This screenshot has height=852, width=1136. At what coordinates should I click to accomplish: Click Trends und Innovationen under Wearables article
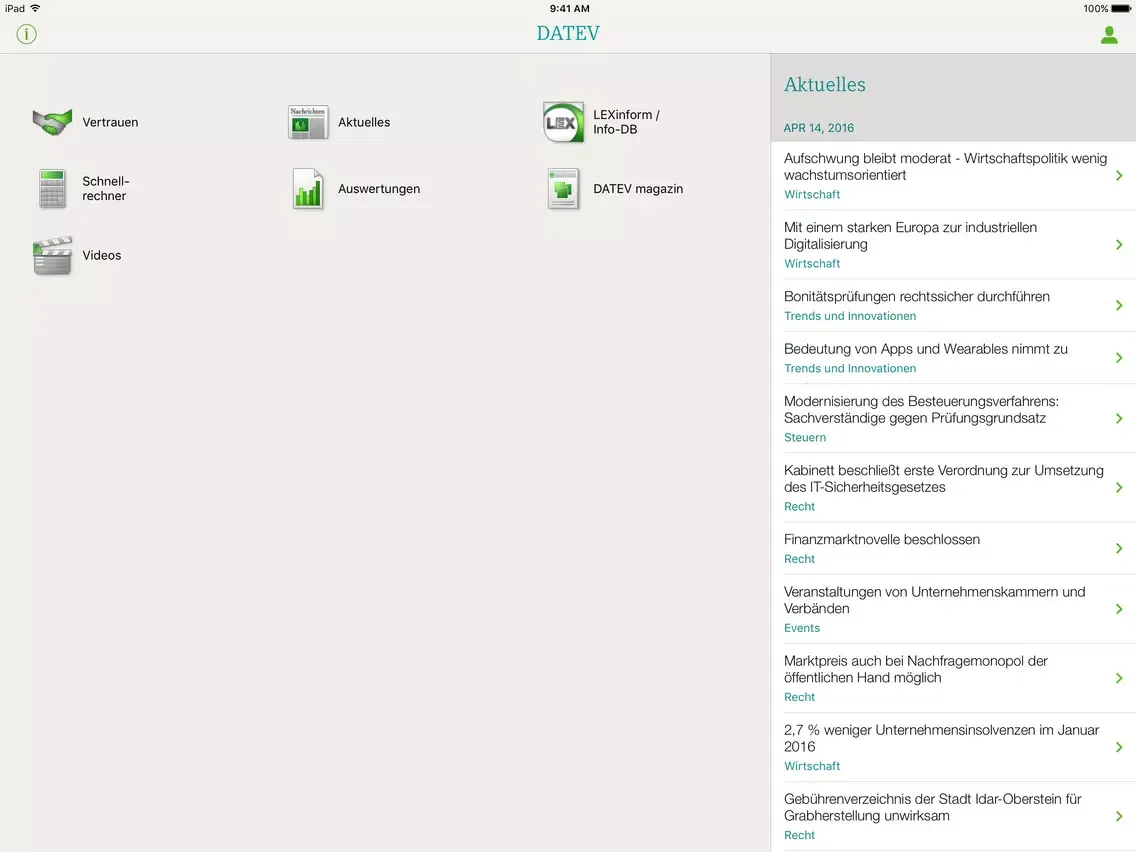(x=850, y=368)
